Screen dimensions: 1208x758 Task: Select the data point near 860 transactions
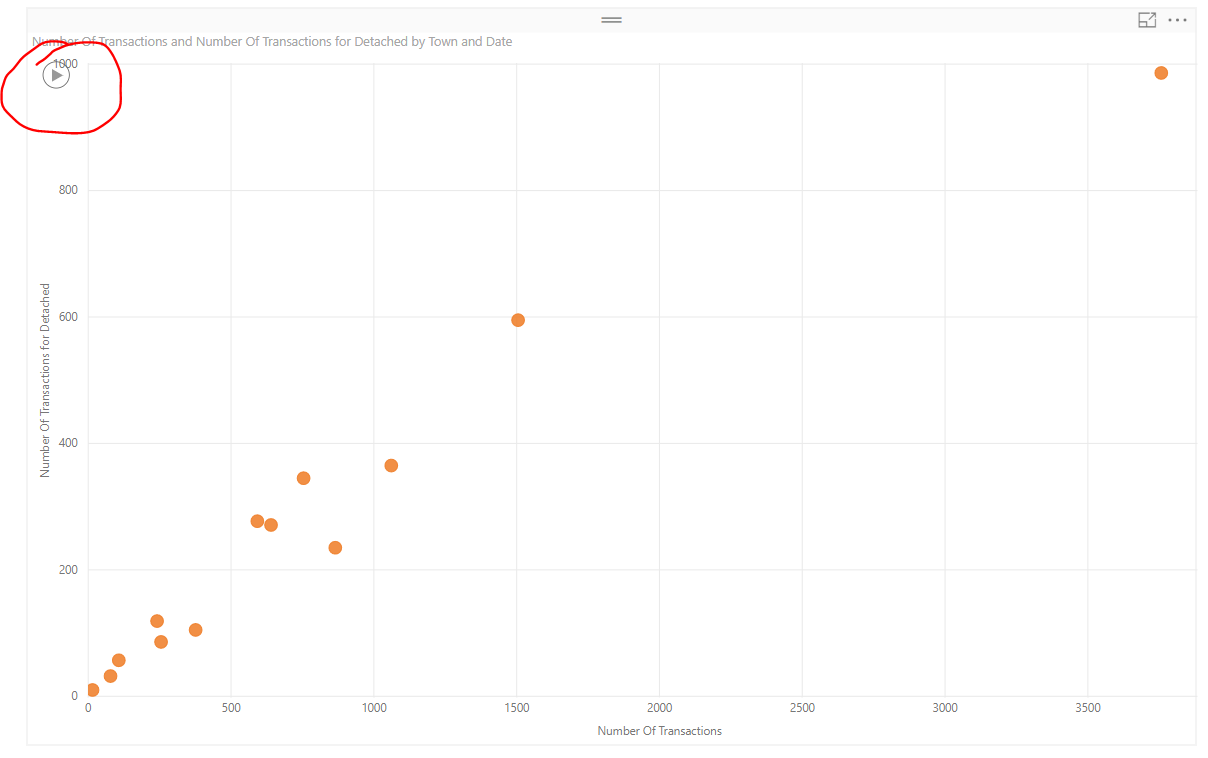[335, 548]
